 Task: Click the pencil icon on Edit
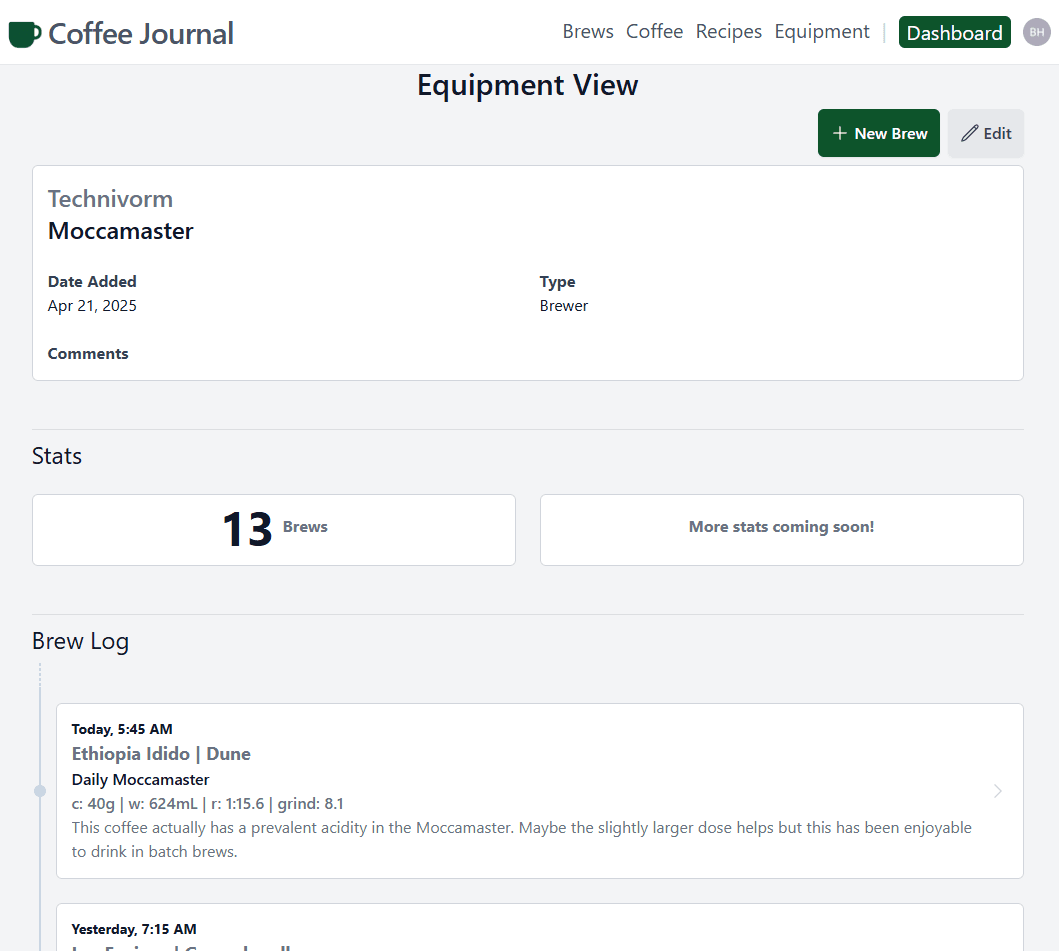tap(969, 133)
